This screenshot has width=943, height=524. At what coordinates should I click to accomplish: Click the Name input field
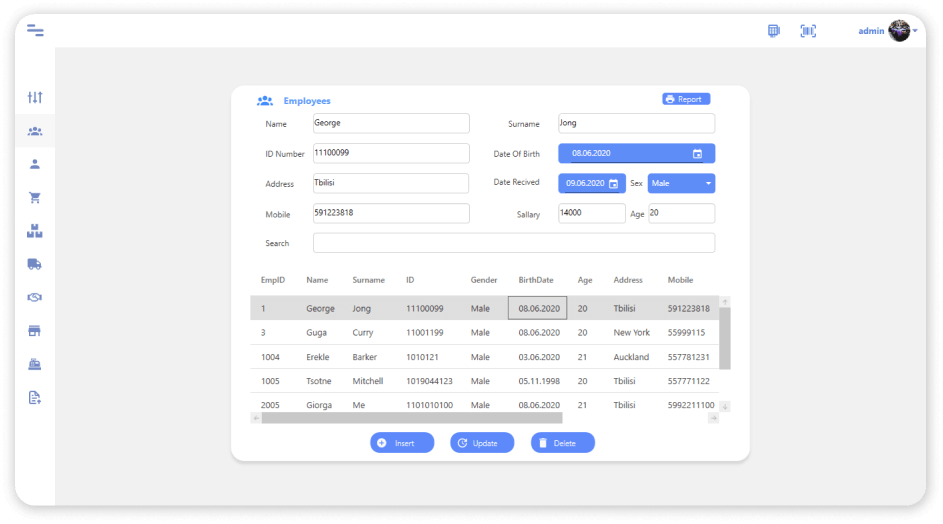[x=391, y=123]
